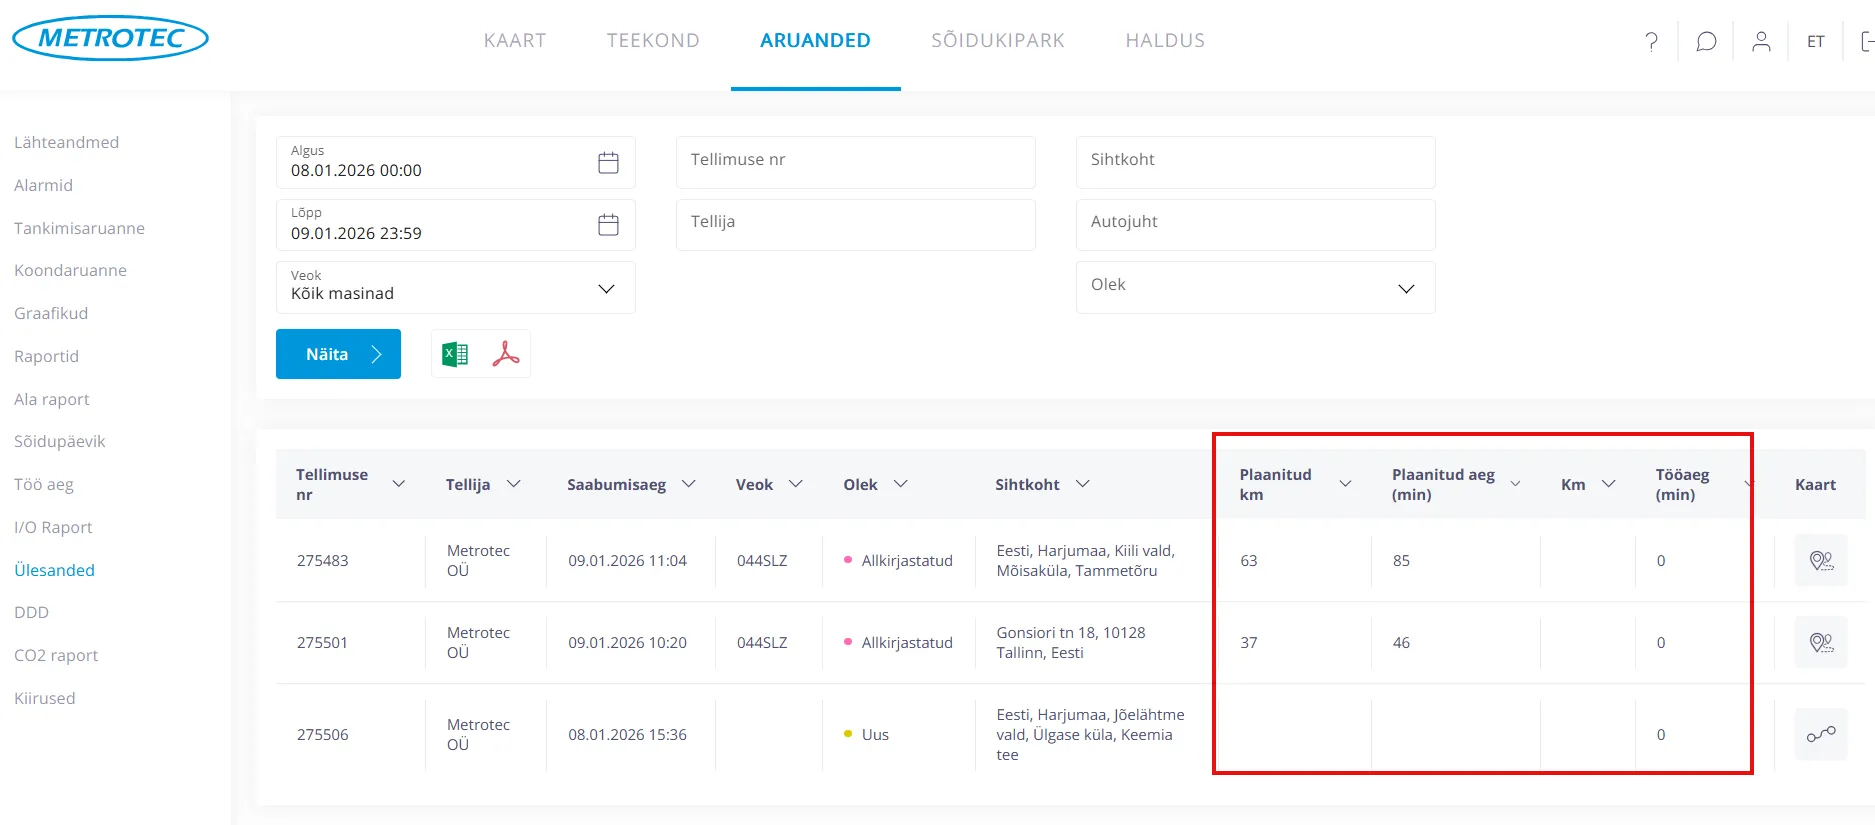The width and height of the screenshot is (1875, 825).
Task: Expand the Olek status dropdown filter
Action: (1405, 288)
